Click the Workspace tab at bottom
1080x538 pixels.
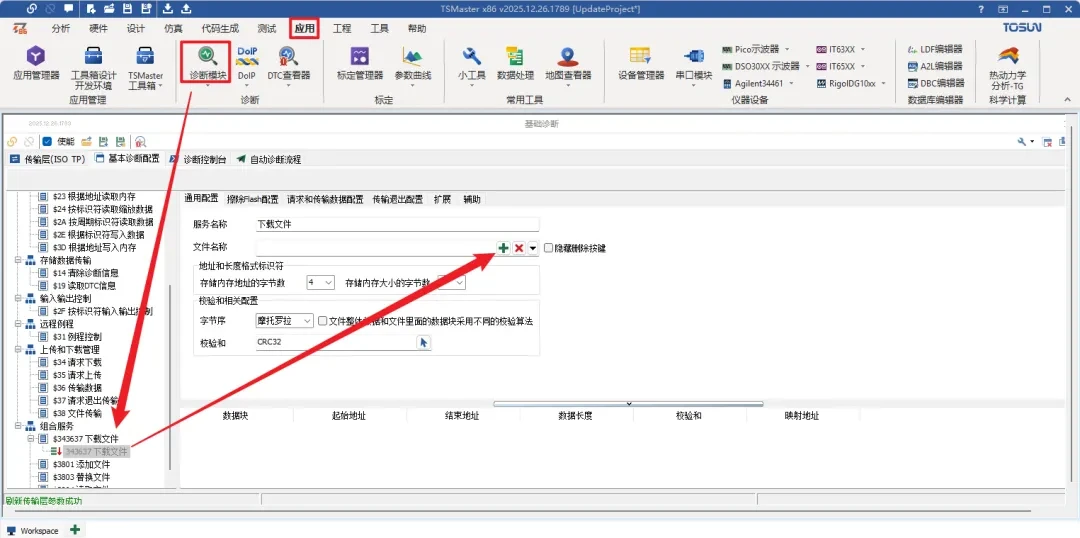33,531
